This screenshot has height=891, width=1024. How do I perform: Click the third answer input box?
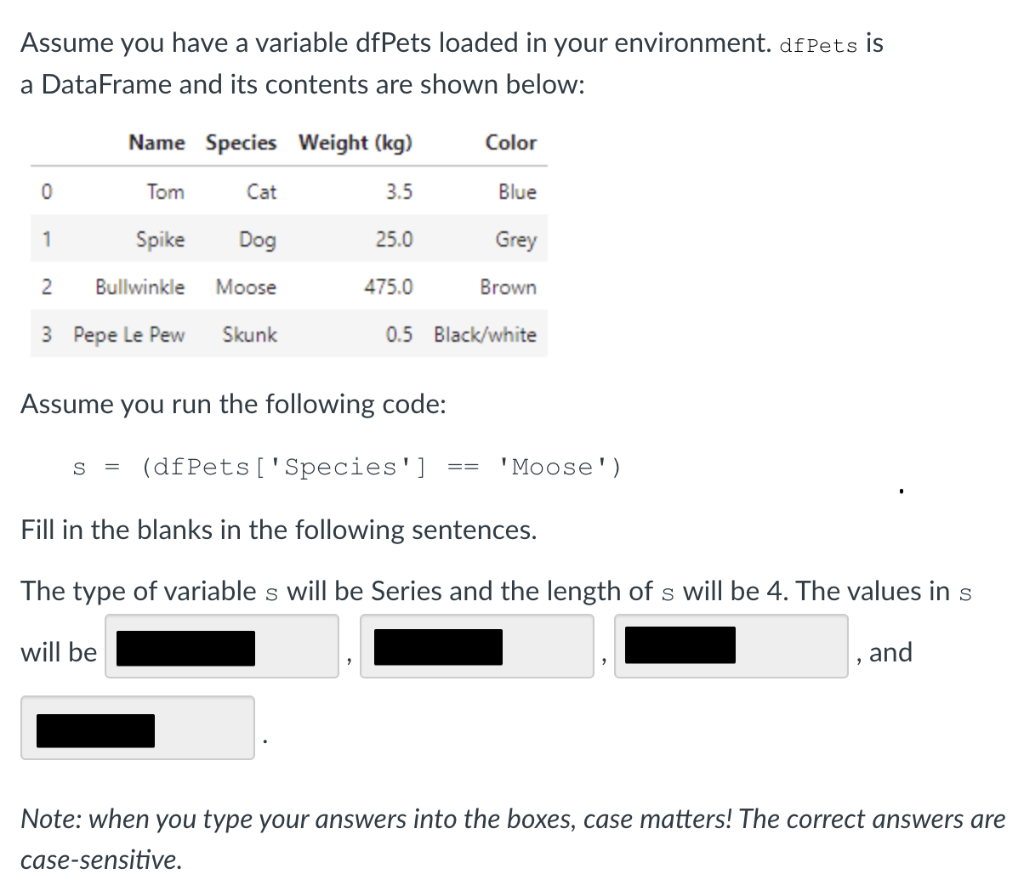point(731,645)
